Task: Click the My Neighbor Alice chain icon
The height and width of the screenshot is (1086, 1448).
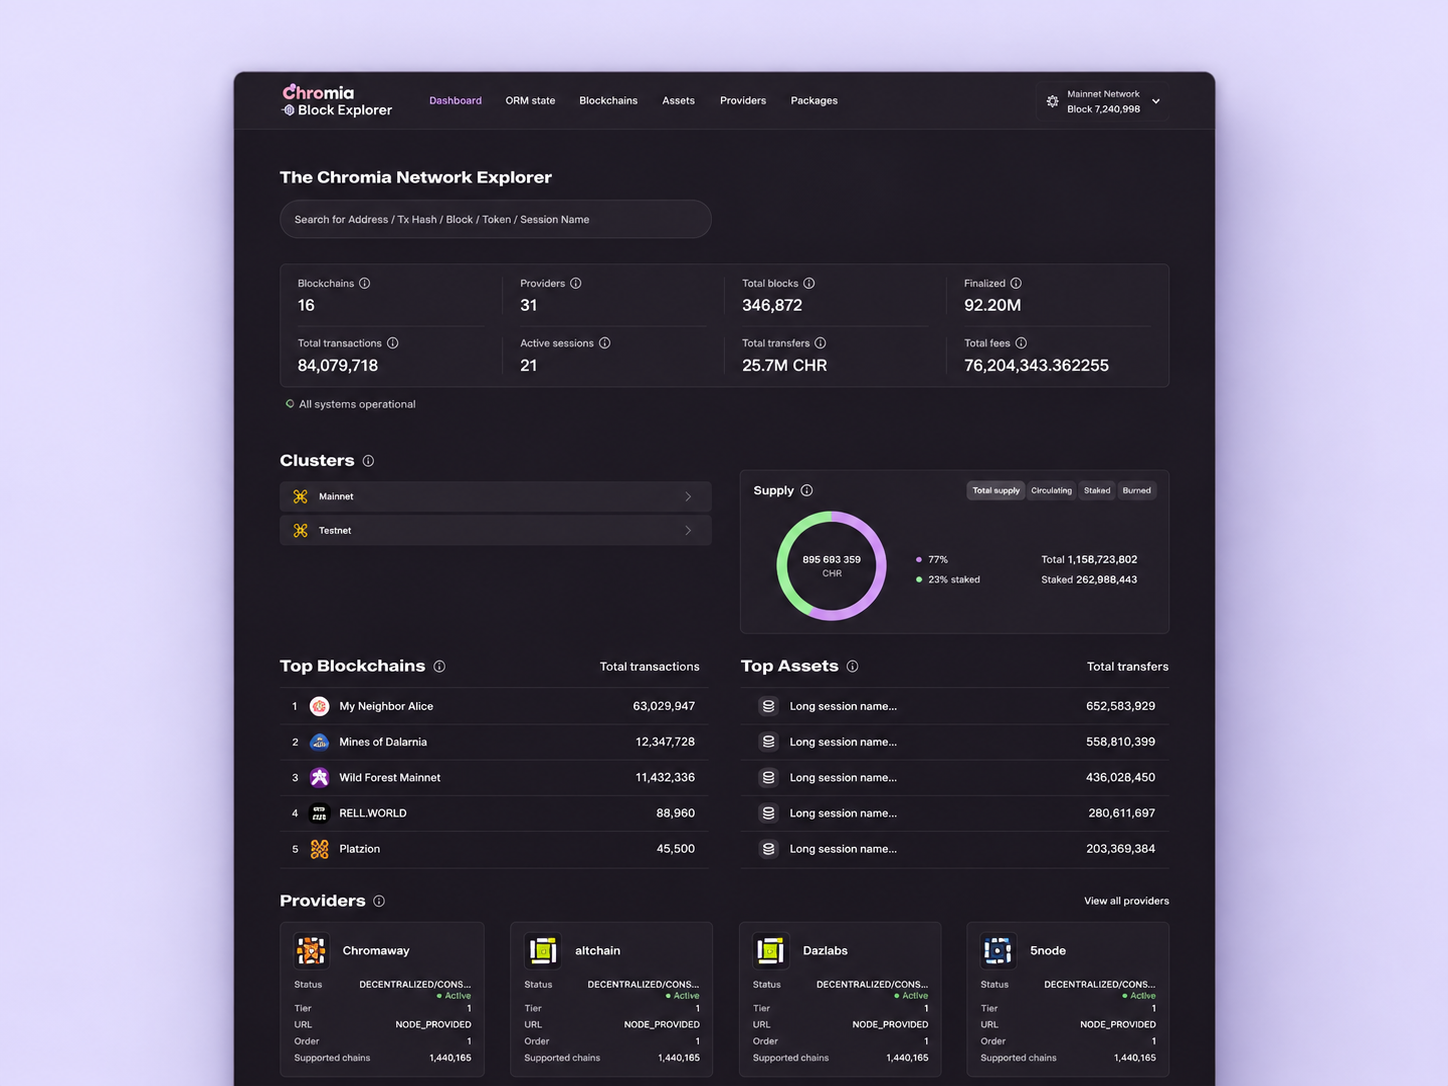Action: (x=319, y=706)
